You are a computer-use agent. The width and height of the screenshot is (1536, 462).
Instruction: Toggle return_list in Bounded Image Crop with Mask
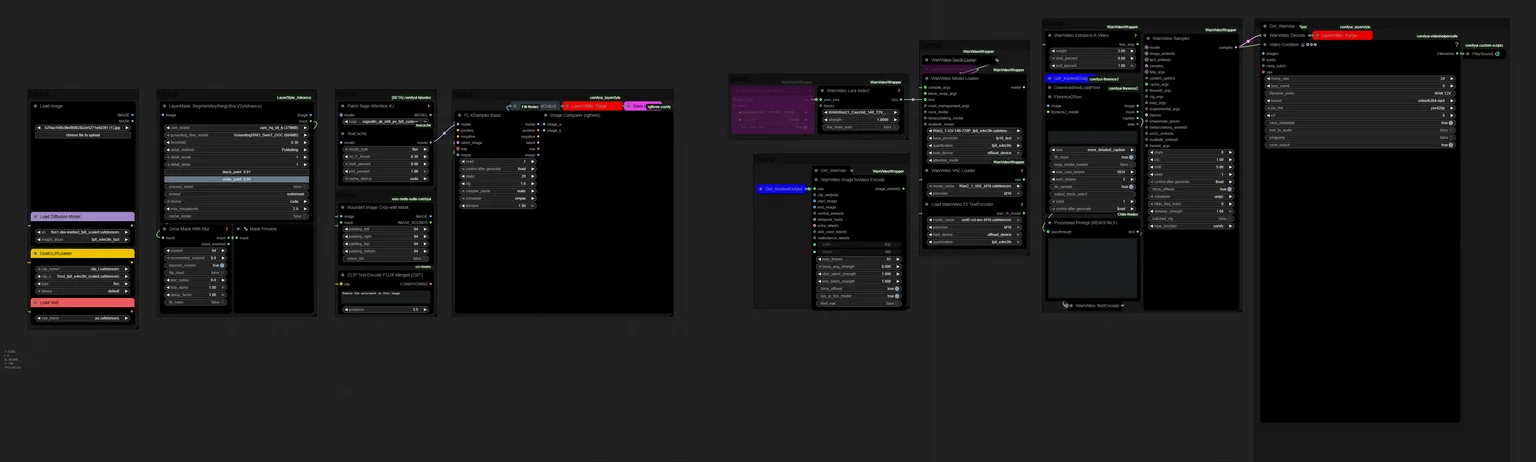384,259
